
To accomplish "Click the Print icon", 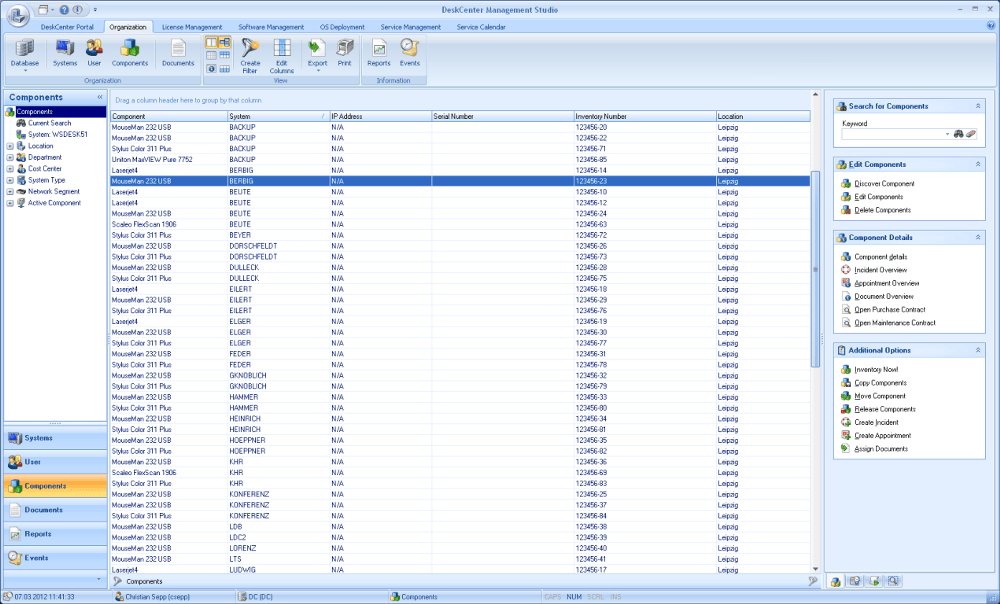I will pos(343,50).
